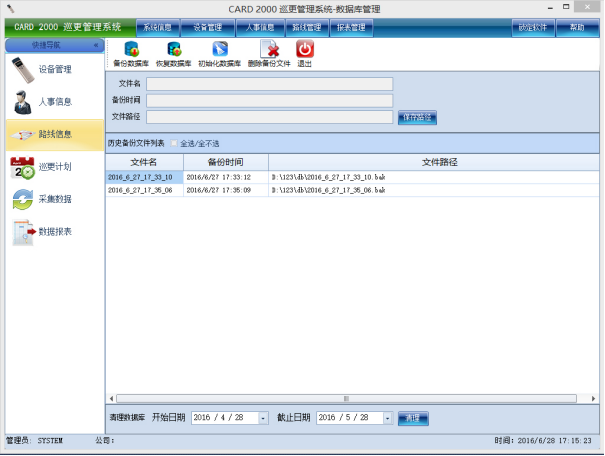The height and width of the screenshot is (456, 605).
Task: Toggle the 全选/全不选 checkbox
Action: (174, 143)
